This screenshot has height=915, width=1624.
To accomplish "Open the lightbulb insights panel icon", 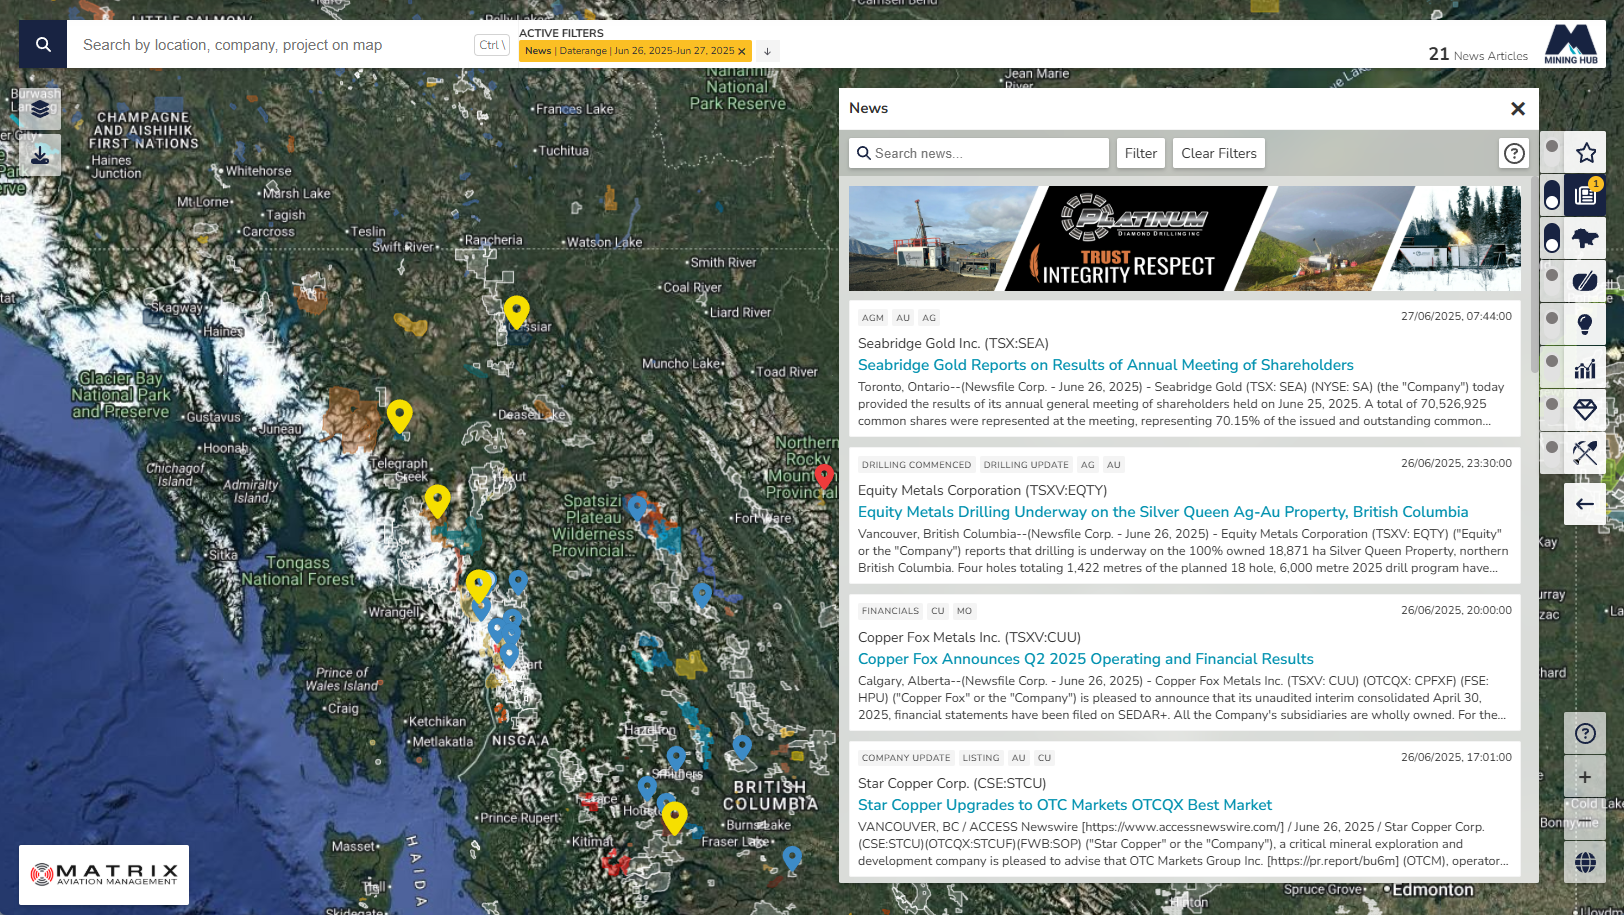I will click(x=1585, y=324).
